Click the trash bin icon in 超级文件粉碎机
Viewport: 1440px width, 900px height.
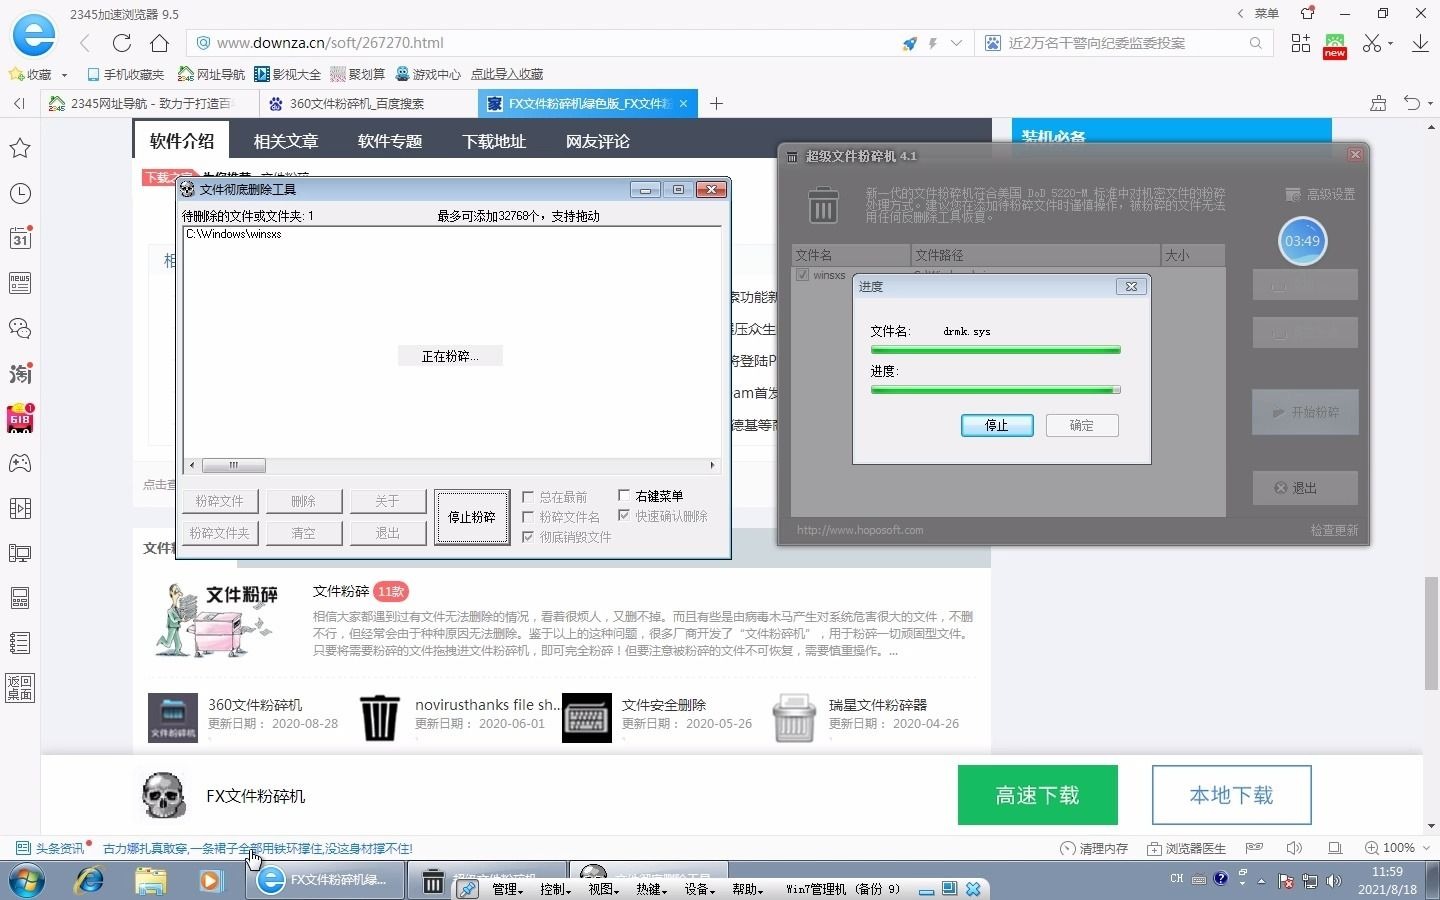(x=823, y=205)
